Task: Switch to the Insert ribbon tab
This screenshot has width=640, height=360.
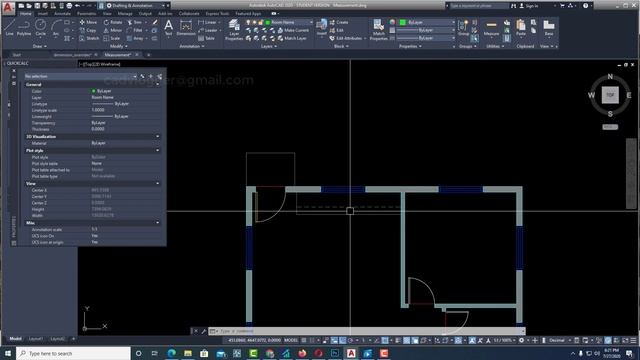Action: coord(43,13)
